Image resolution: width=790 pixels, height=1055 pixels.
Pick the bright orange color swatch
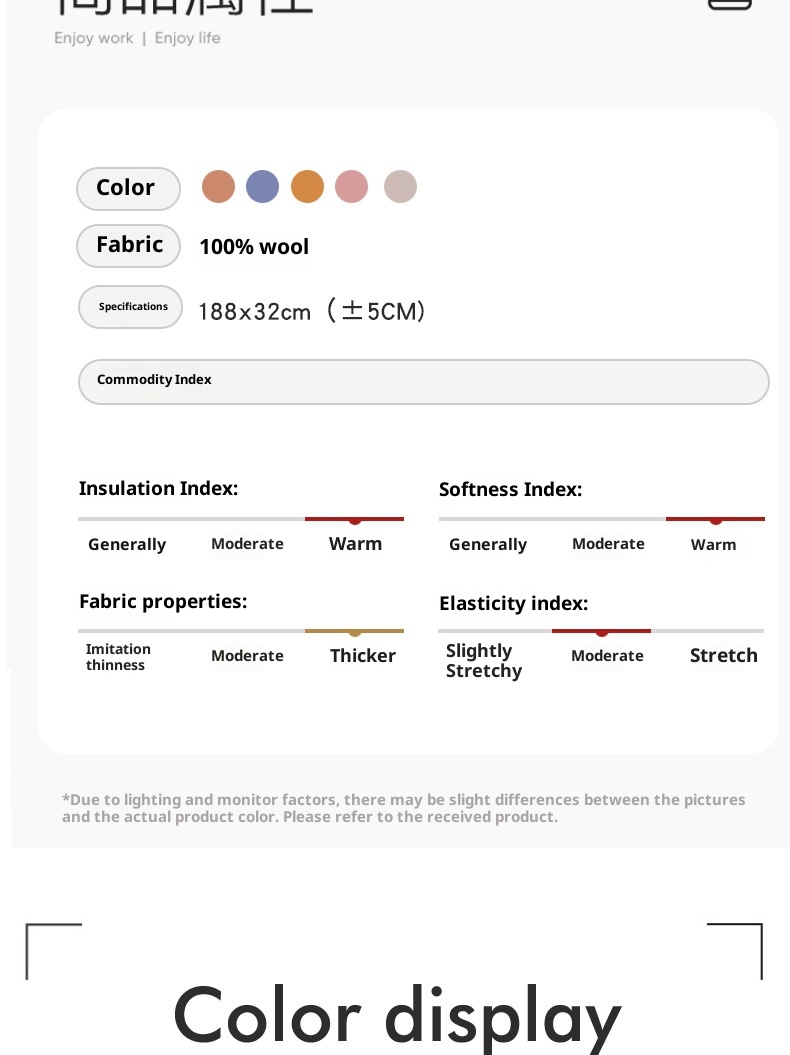(x=307, y=187)
